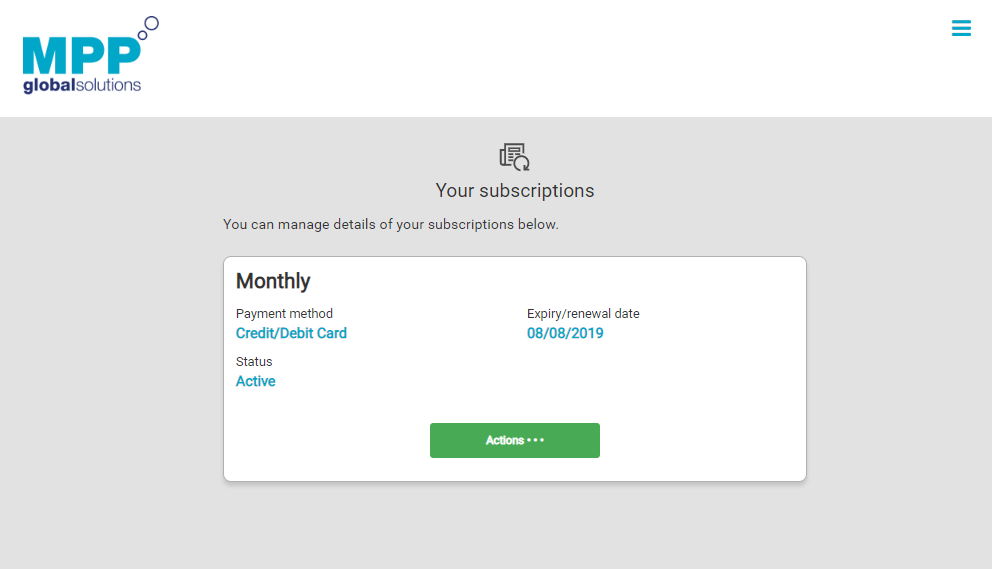
Task: Expand the green Actions dropdown button
Action: click(x=514, y=440)
